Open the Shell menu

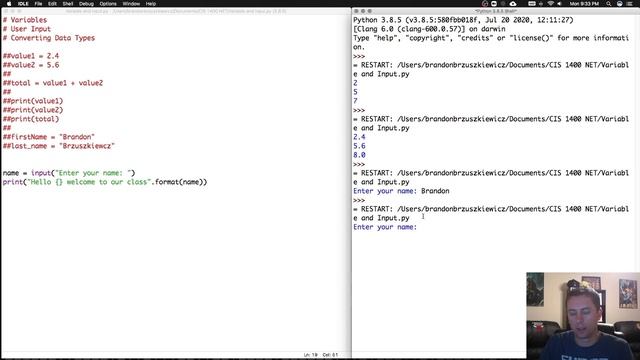pyautogui.click(x=68, y=4)
